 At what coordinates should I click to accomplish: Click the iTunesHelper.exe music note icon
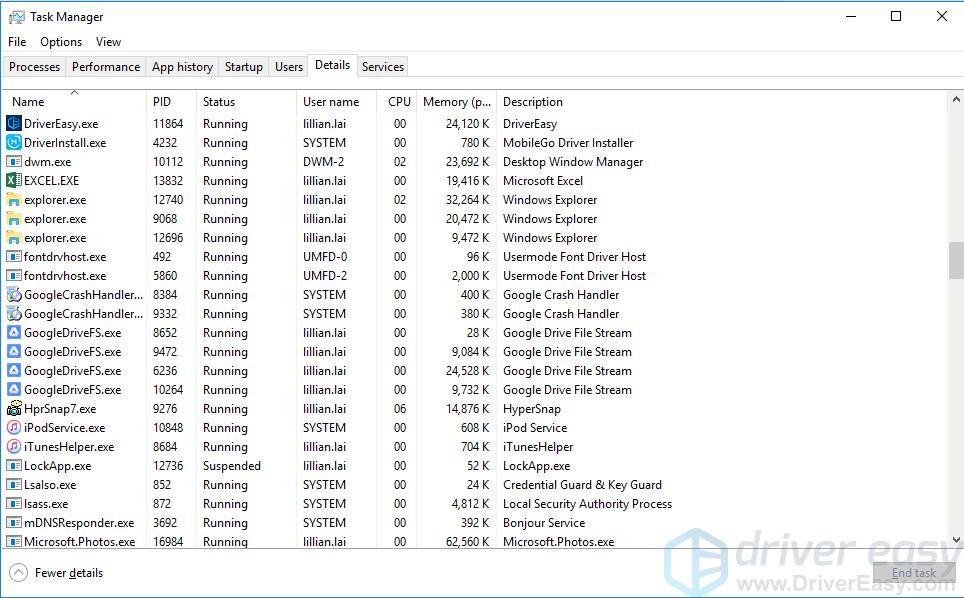coord(14,446)
